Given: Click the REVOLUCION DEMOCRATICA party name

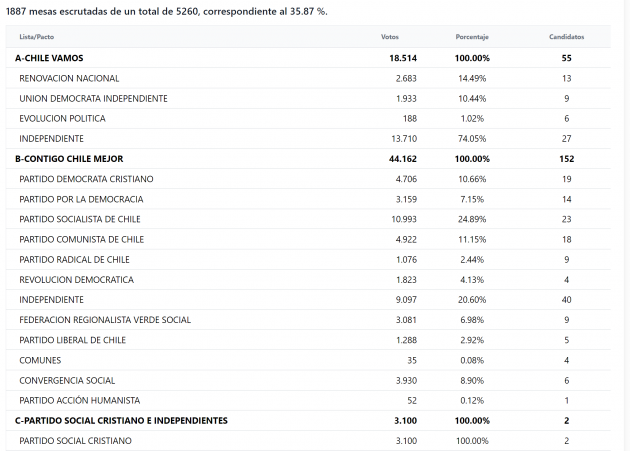Looking at the screenshot, I should coord(76,279).
